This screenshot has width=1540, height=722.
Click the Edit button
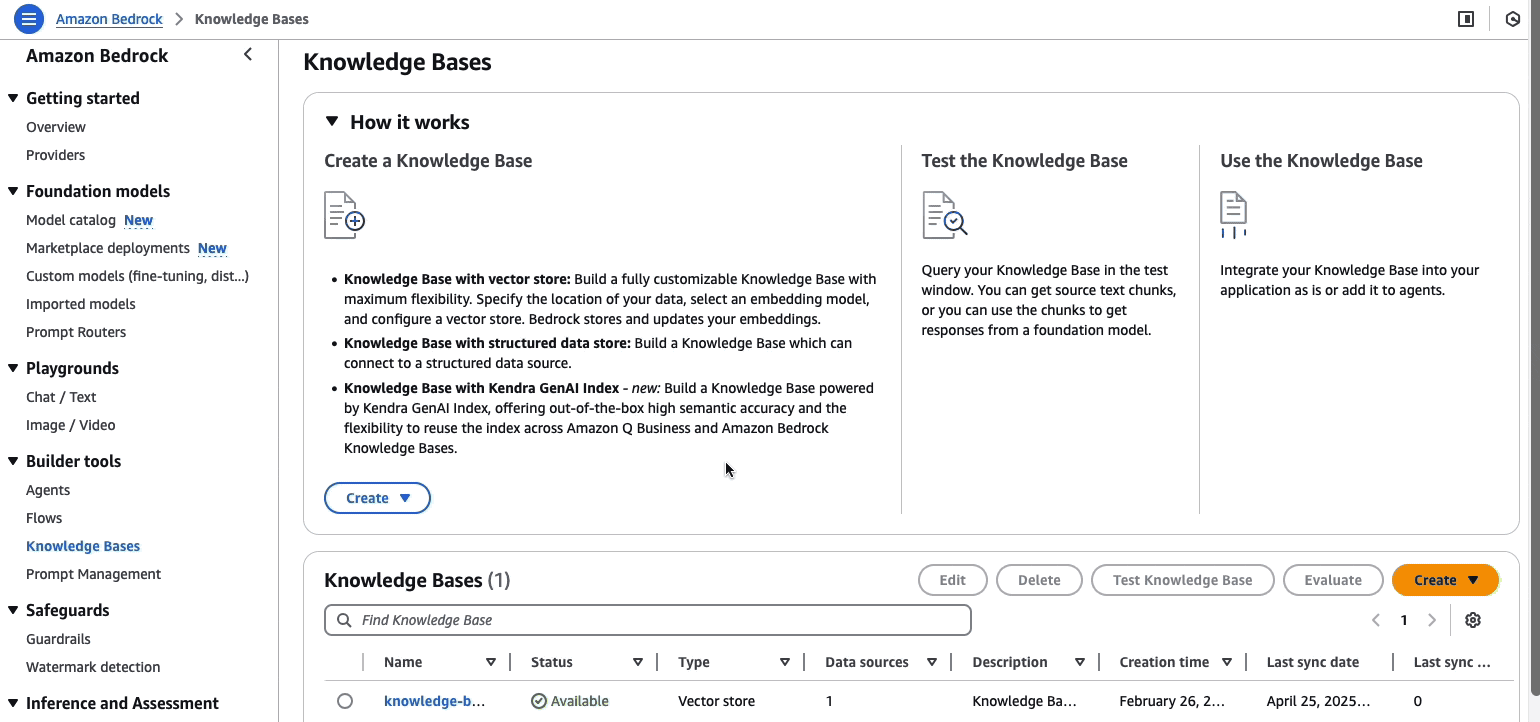pos(952,580)
